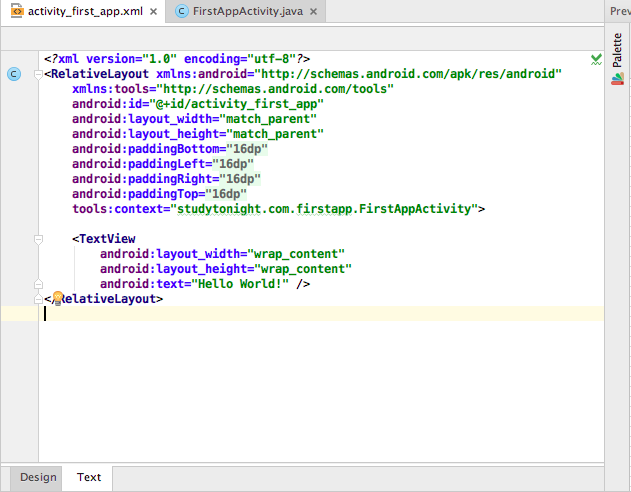
Task: Click the "@+id/activity_first_app" id value
Action: [x=237, y=104]
